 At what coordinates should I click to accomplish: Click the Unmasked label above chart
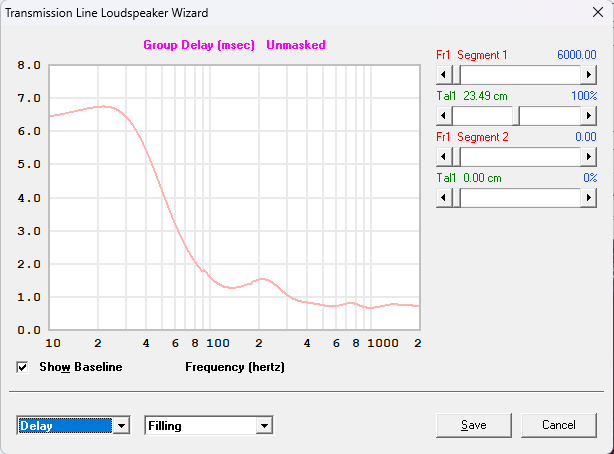[x=296, y=45]
